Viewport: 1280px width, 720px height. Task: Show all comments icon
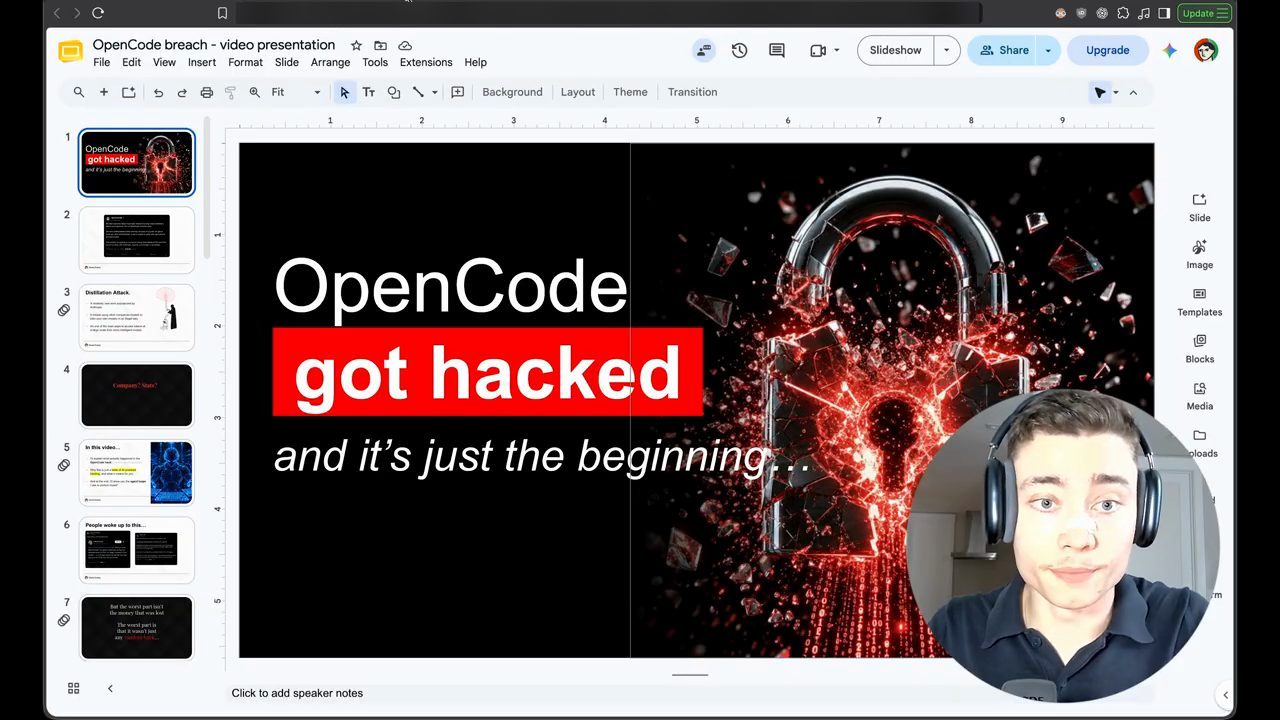776,50
